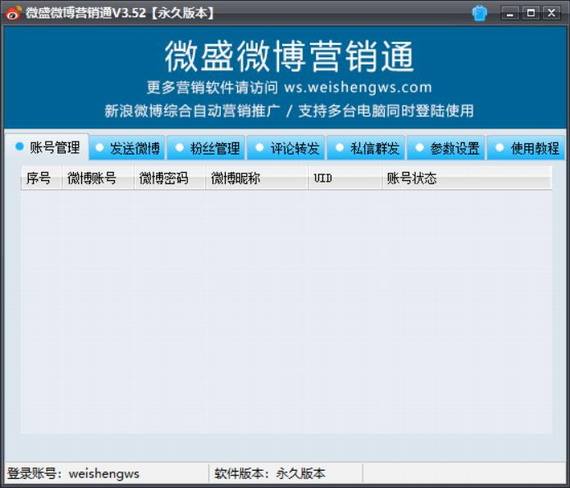The image size is (570, 488).
Task: Switch to the 发送微博 tab
Action: (x=128, y=148)
